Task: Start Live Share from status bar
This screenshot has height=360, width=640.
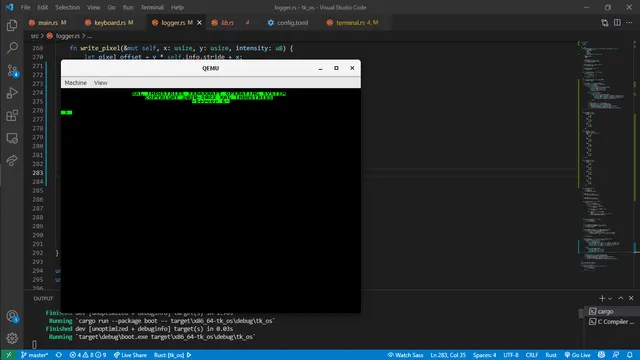Action: (130, 355)
